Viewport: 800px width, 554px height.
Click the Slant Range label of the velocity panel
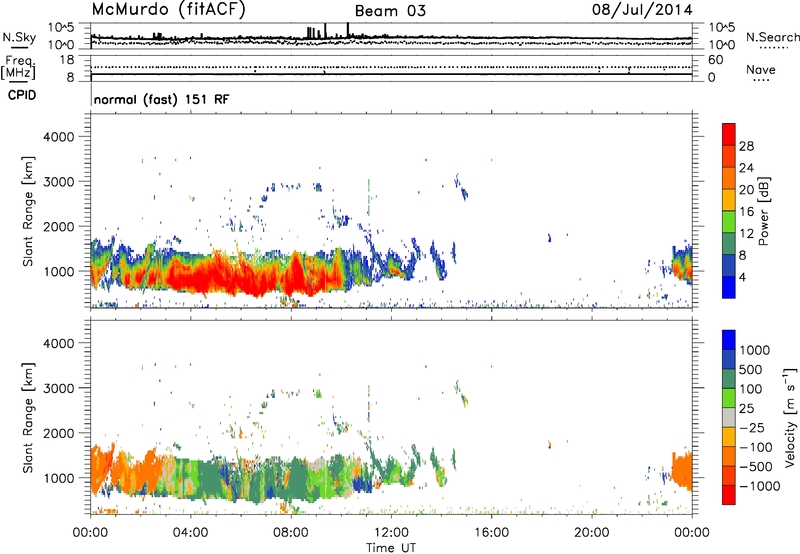pos(28,418)
